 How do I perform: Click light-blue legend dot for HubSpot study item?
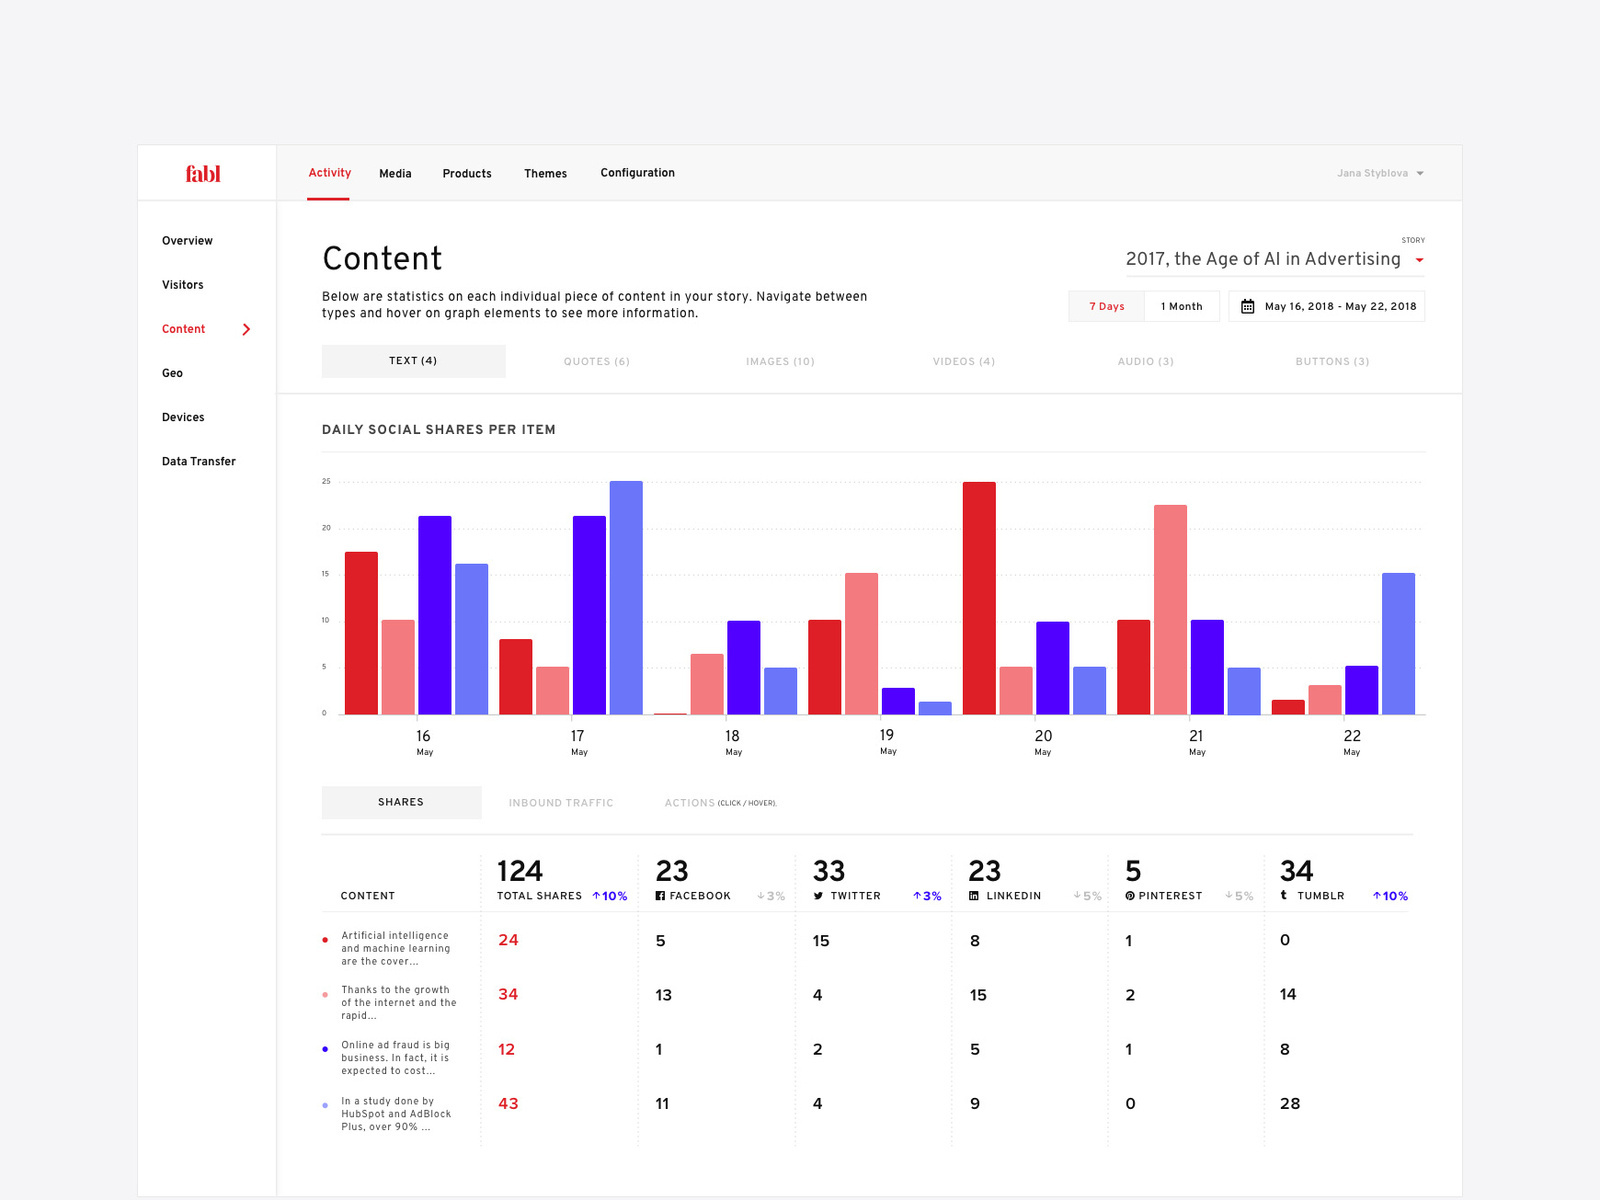coord(325,1105)
